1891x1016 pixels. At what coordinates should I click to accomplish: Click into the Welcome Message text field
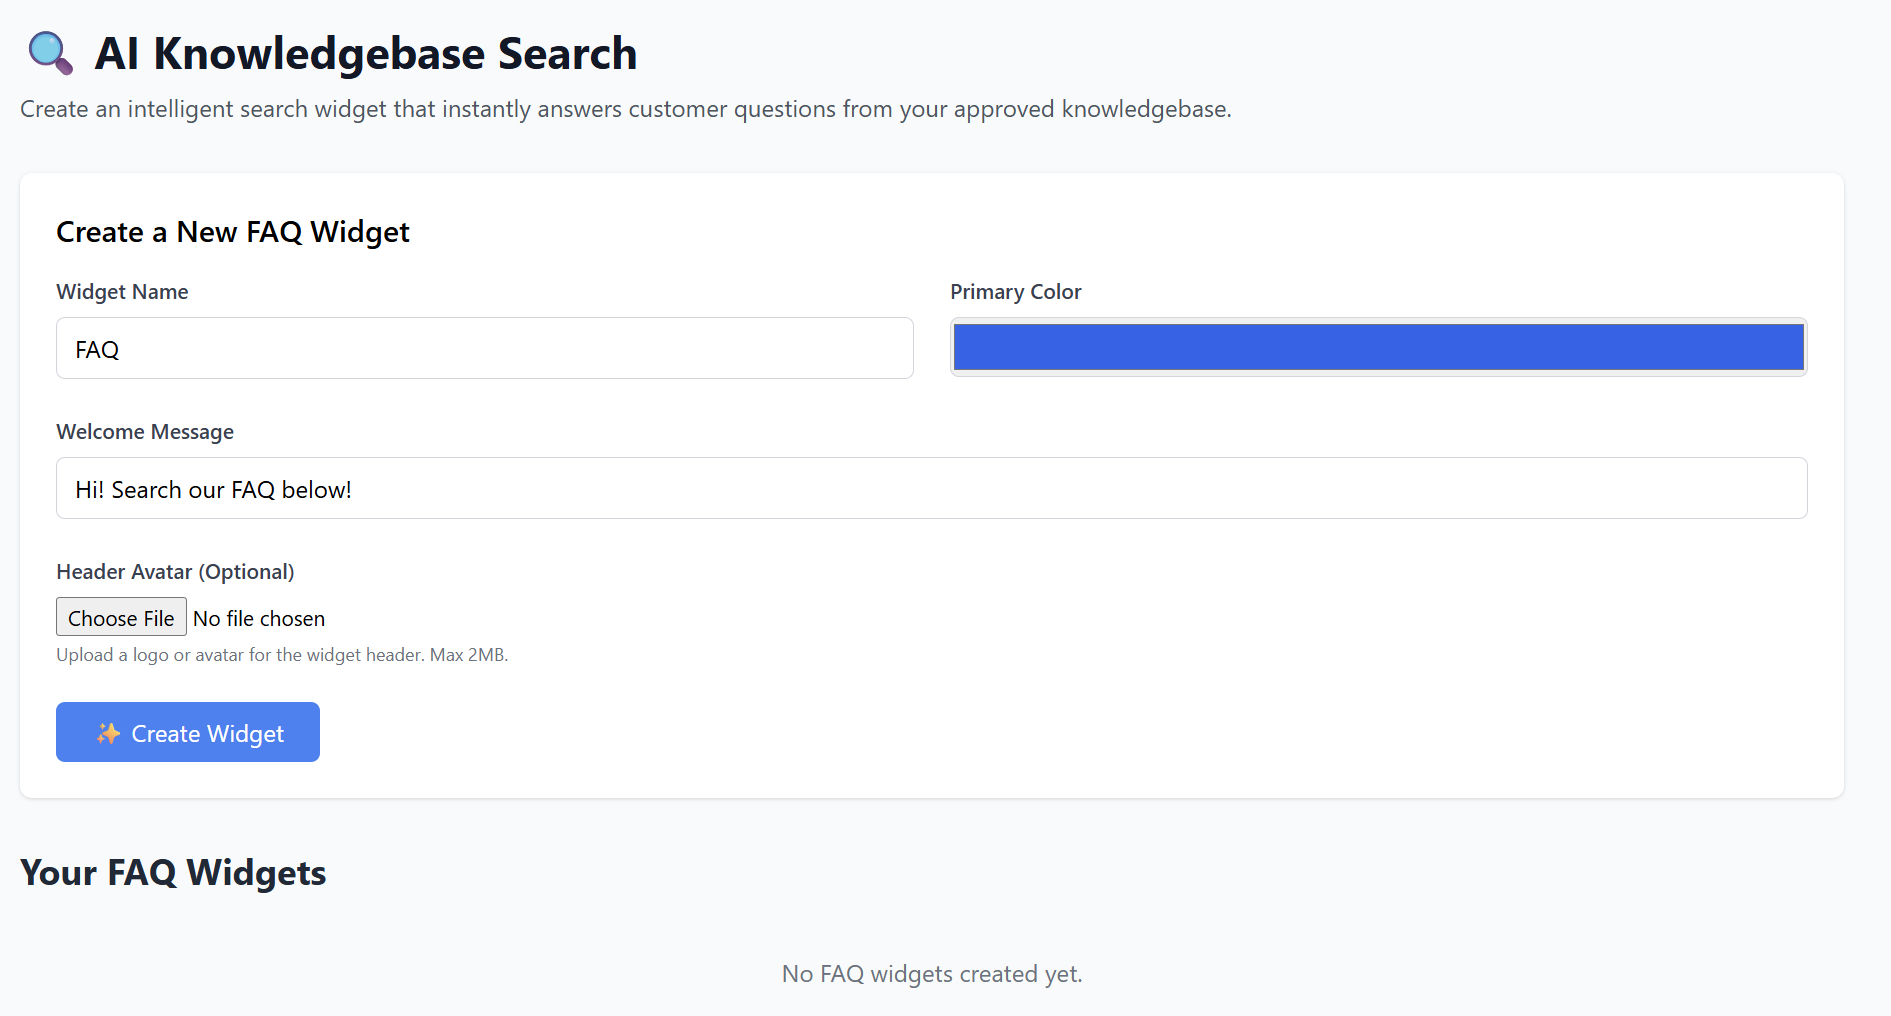pos(931,488)
